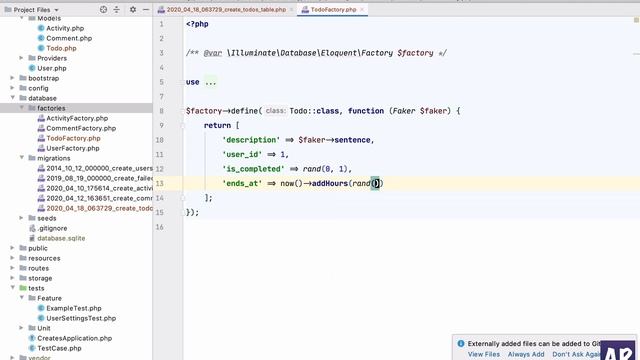Image resolution: width=640 pixels, height=360 pixels.
Task: Click the View Files notification link
Action: coord(484,354)
